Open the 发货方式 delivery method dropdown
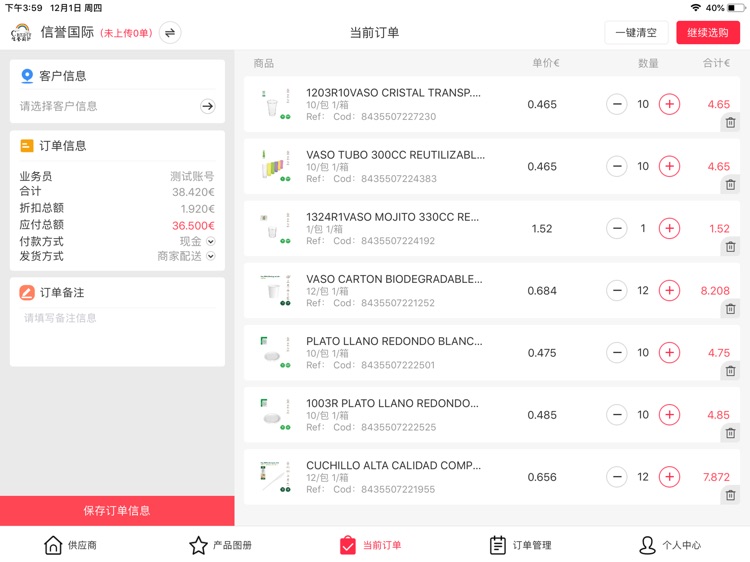 click(x=210, y=256)
